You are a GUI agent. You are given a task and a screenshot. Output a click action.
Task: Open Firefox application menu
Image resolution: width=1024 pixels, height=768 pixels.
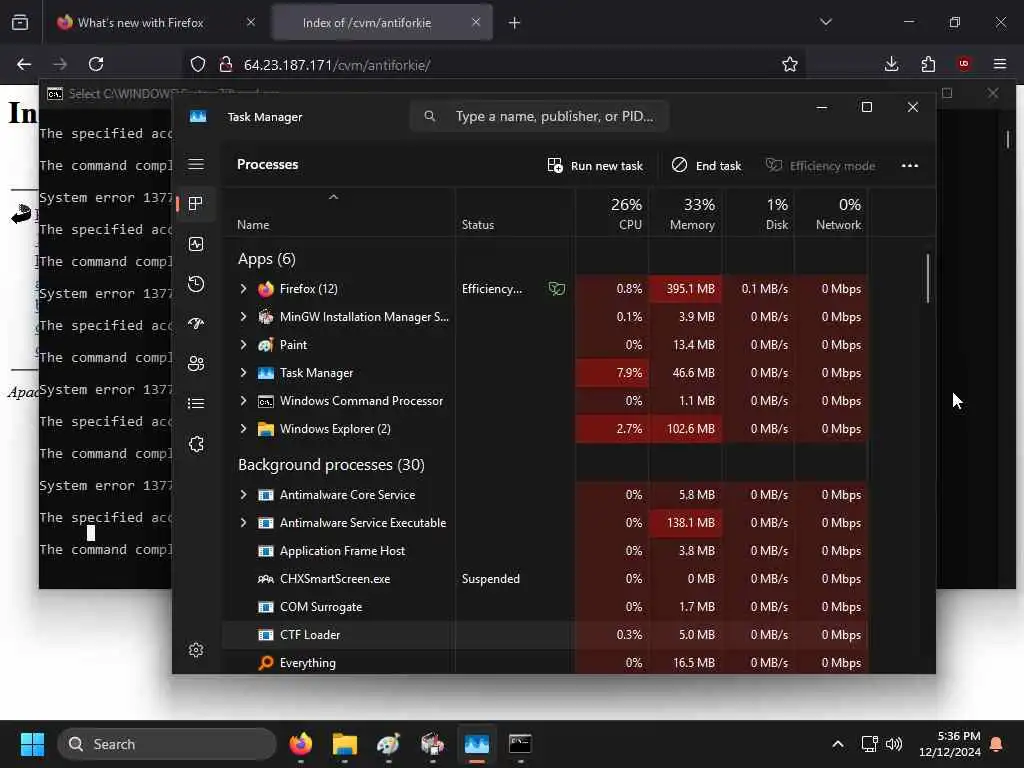tap(1000, 64)
